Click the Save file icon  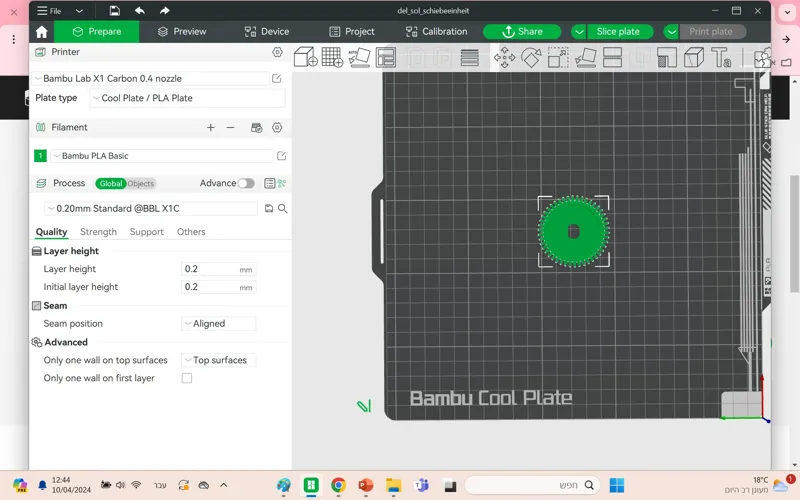[x=114, y=11]
